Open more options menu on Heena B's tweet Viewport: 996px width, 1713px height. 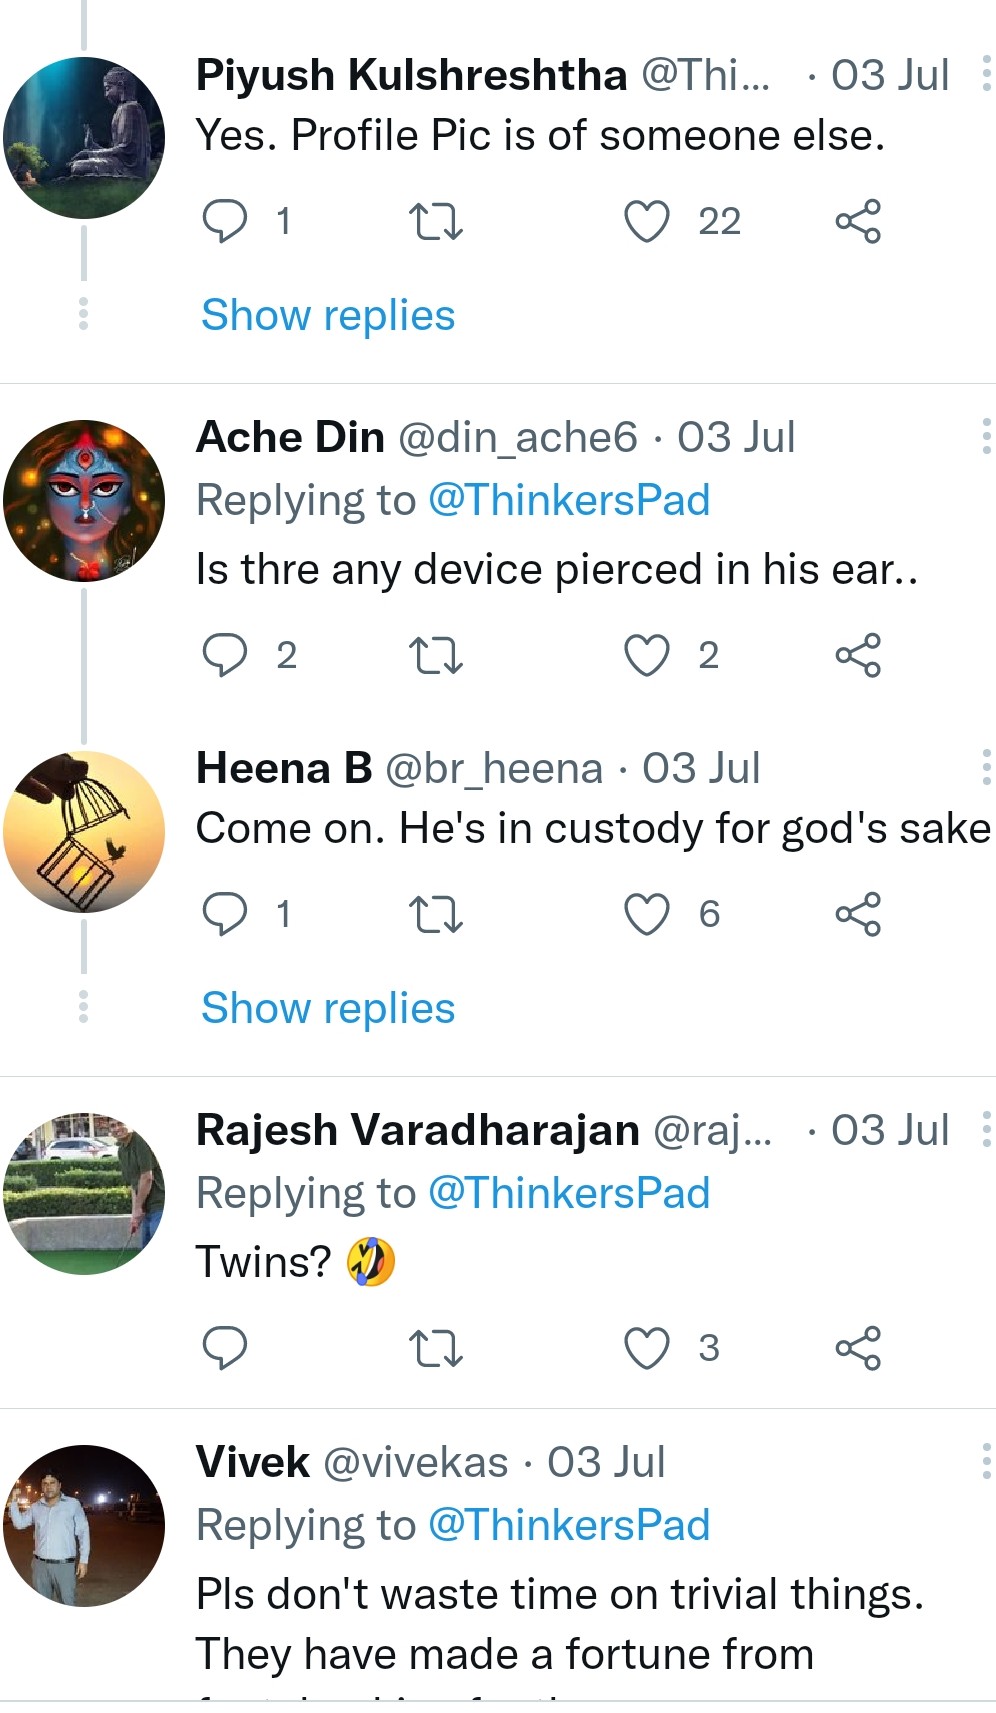click(x=986, y=768)
